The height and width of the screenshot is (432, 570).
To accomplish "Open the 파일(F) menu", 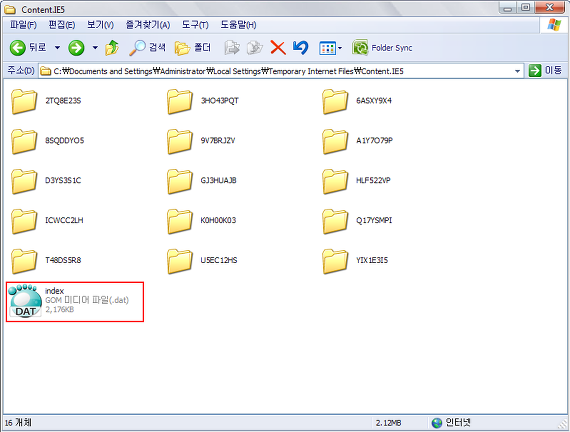I will tap(23, 25).
